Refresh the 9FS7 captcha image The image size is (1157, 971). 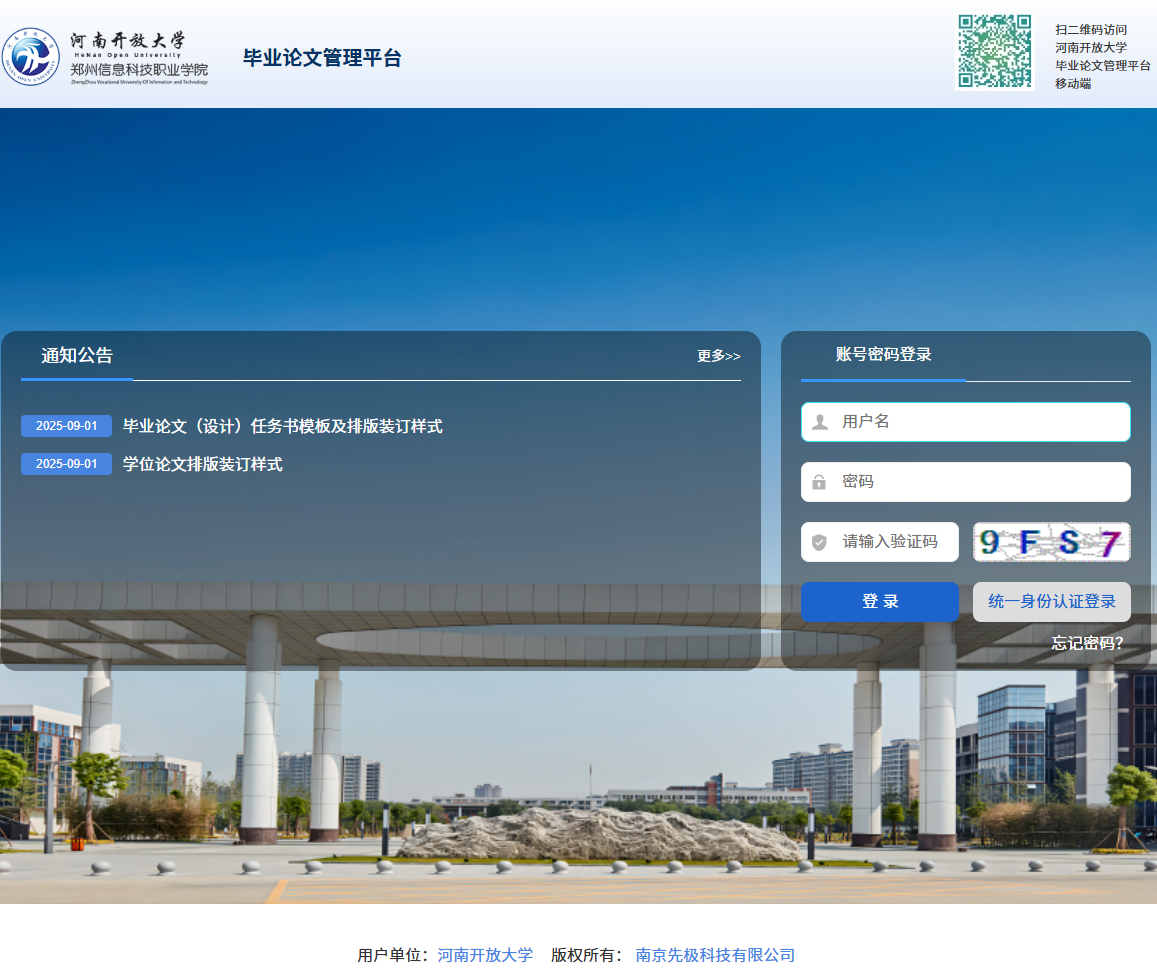[x=1051, y=542]
